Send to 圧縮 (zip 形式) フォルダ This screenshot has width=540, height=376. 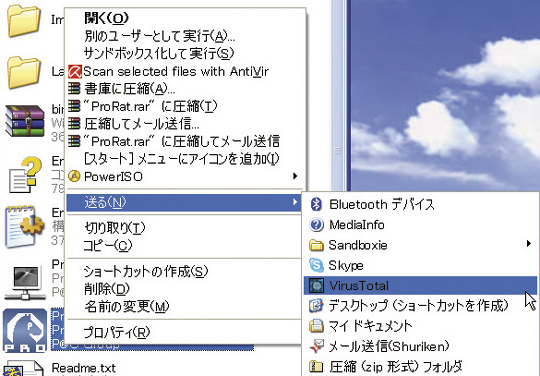pyautogui.click(x=420, y=366)
